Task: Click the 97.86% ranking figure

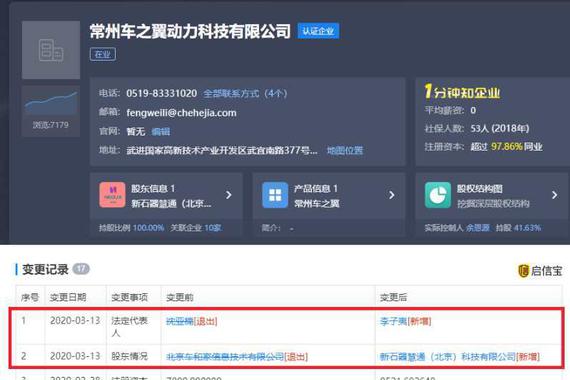Action: coord(507,147)
